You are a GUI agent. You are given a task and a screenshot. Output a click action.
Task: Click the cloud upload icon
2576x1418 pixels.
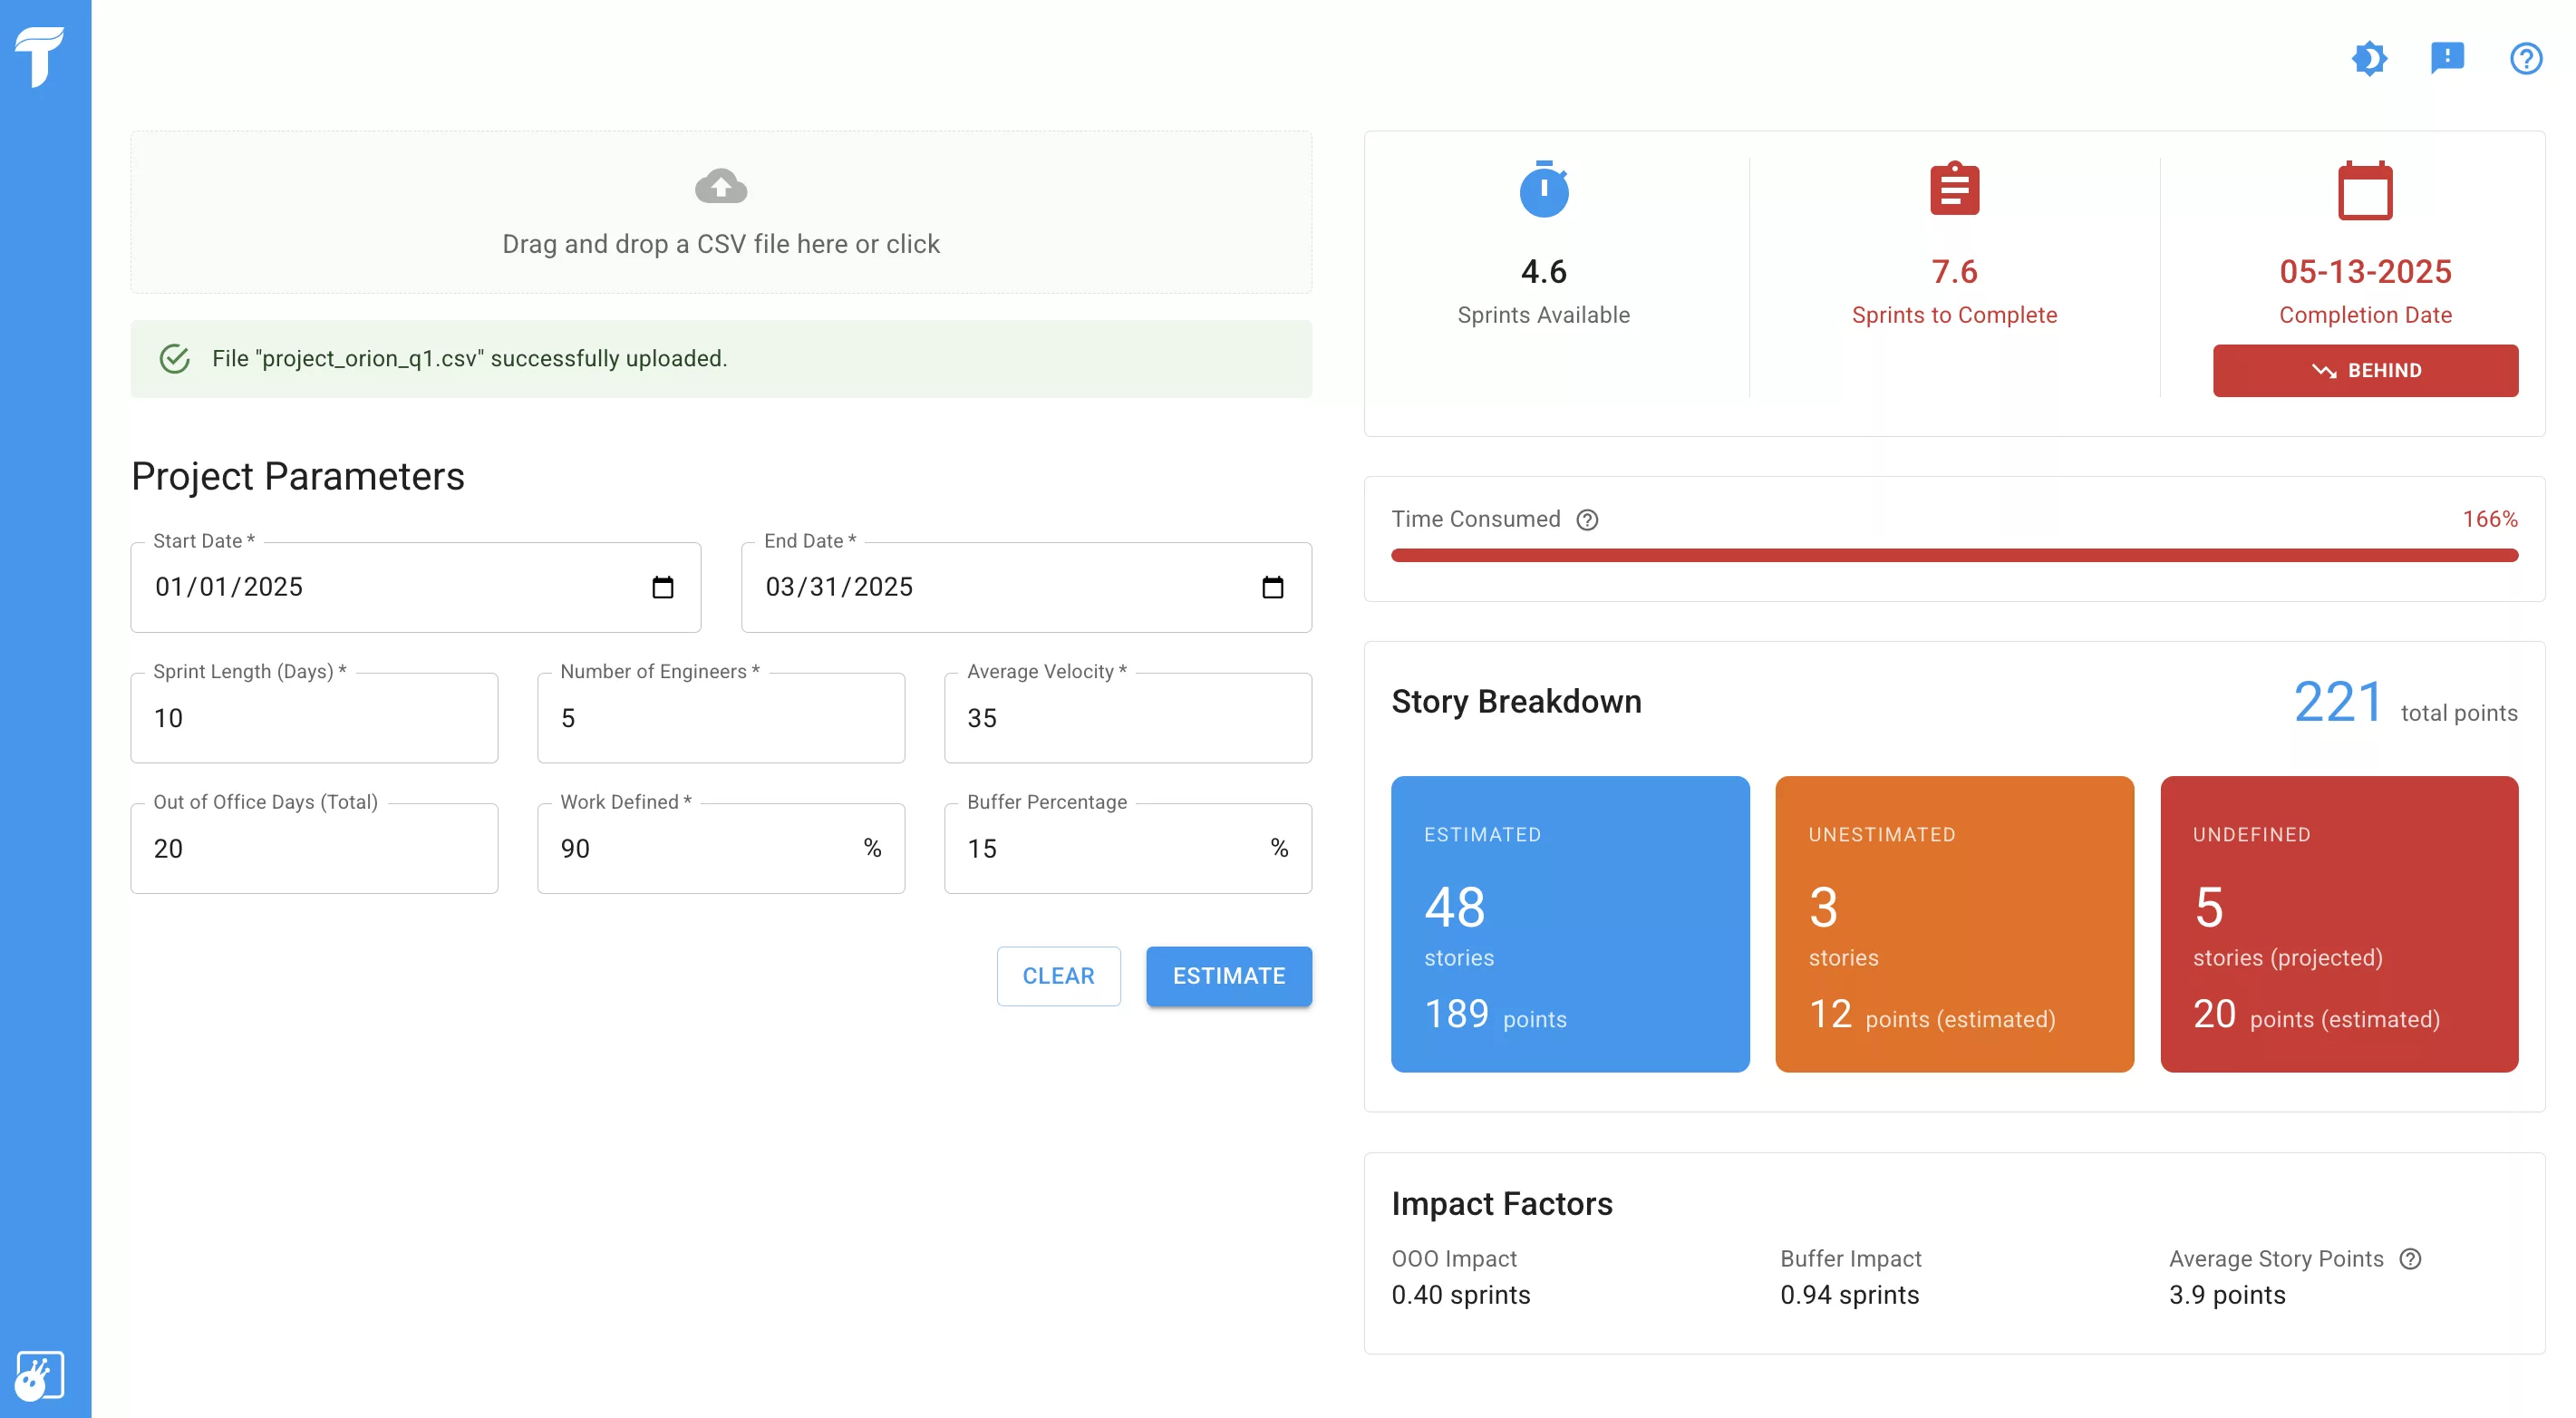720,186
